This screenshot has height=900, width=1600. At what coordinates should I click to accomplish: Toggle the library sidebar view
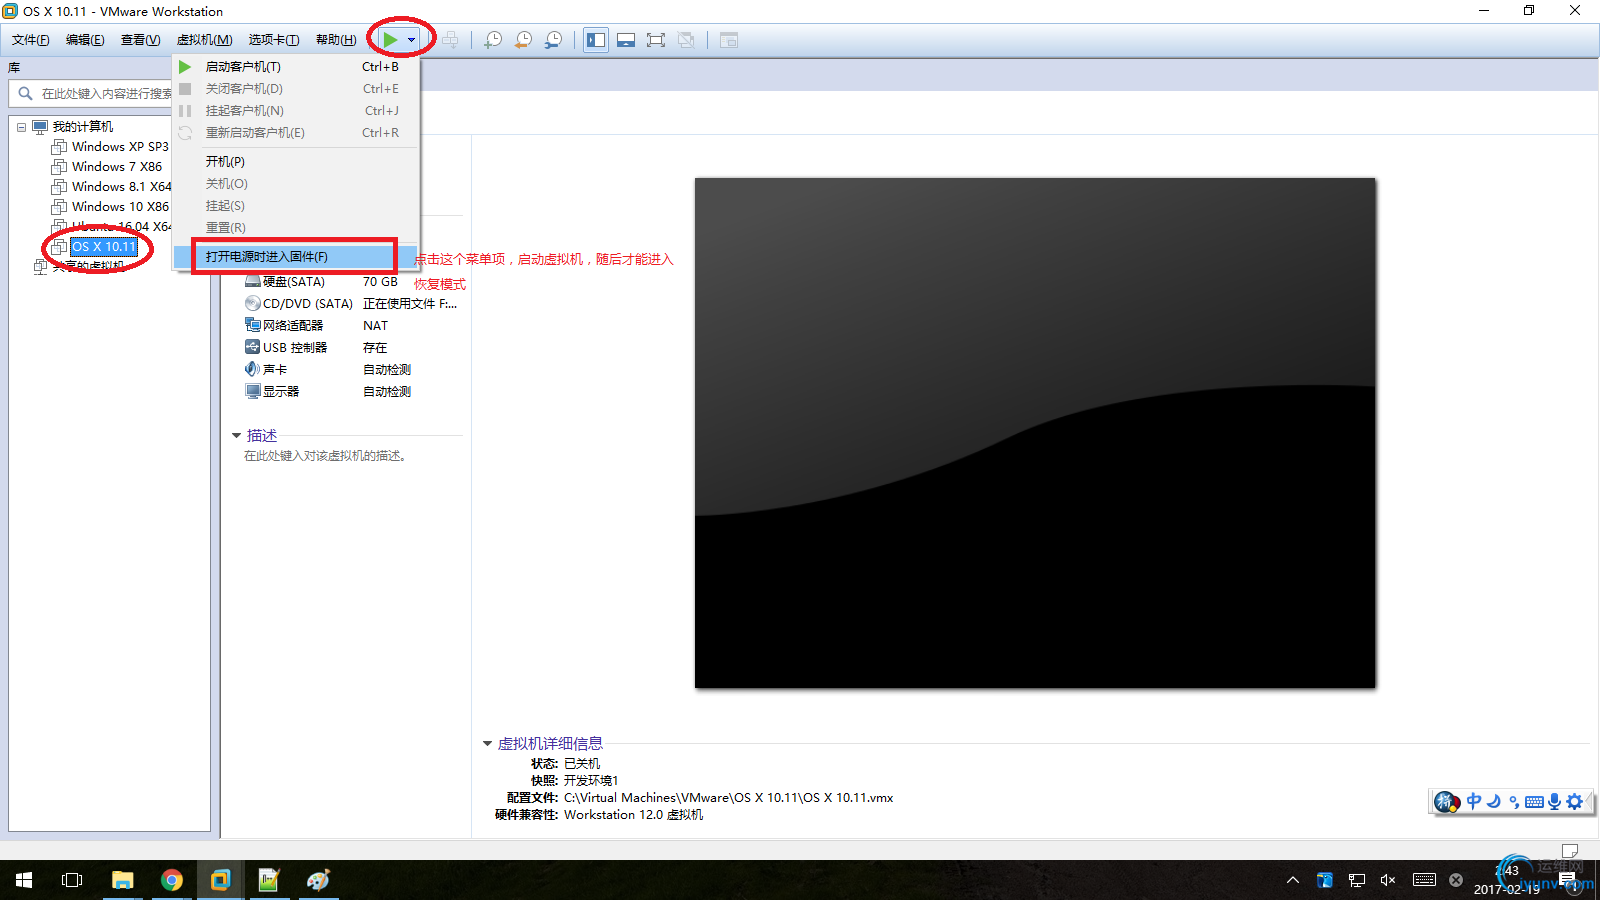[596, 40]
